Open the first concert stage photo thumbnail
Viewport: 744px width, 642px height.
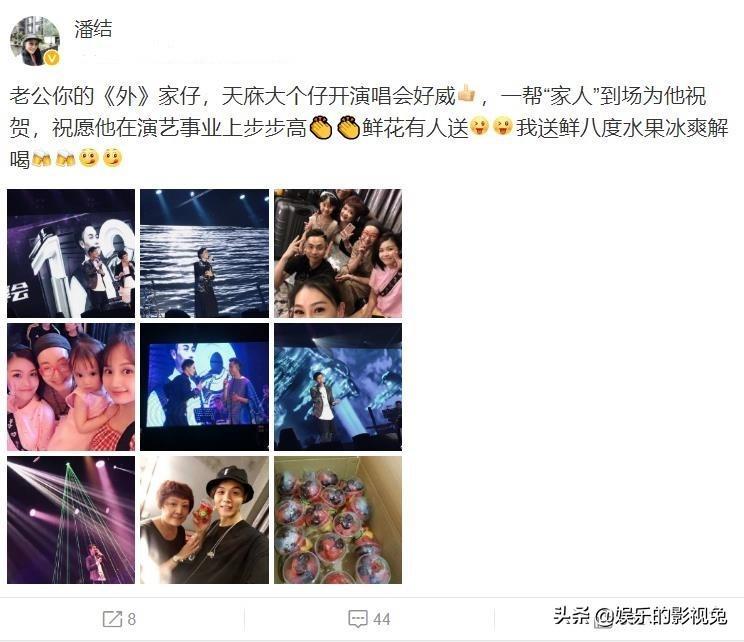[x=71, y=253]
